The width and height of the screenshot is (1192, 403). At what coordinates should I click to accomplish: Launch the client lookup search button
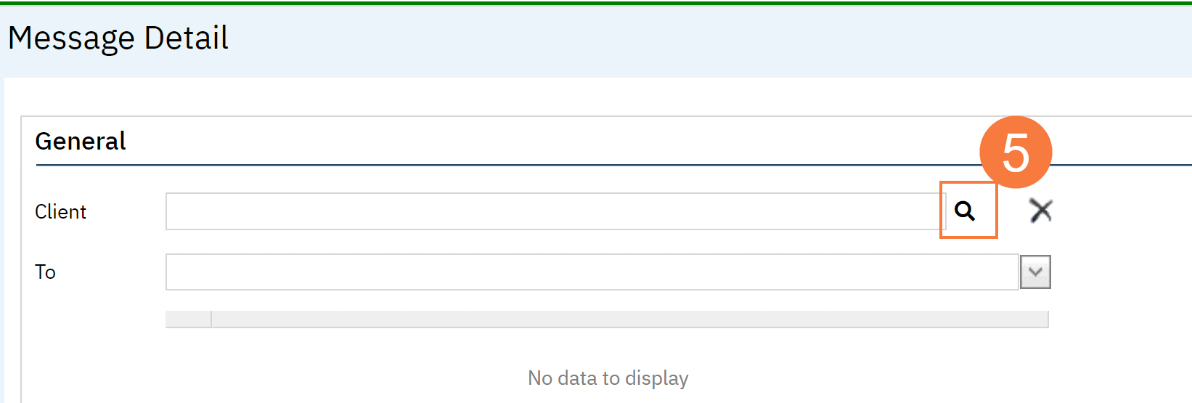coord(965,211)
